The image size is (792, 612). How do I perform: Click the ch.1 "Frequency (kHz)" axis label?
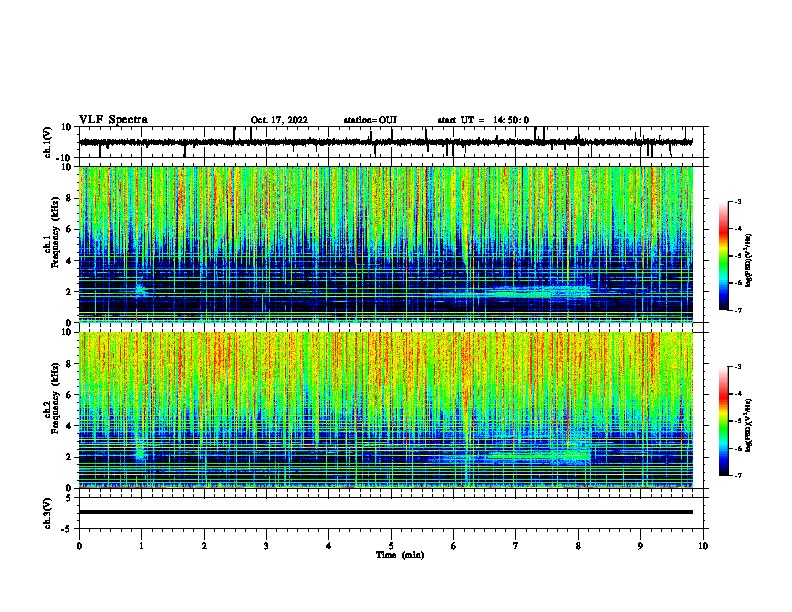click(55, 231)
